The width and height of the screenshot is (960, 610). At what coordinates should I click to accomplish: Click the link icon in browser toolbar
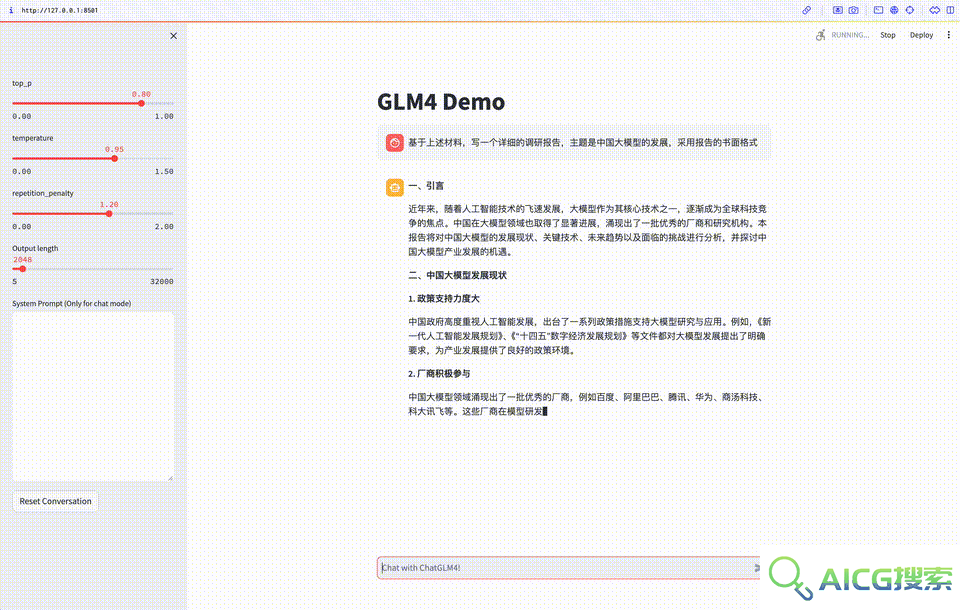(807, 10)
